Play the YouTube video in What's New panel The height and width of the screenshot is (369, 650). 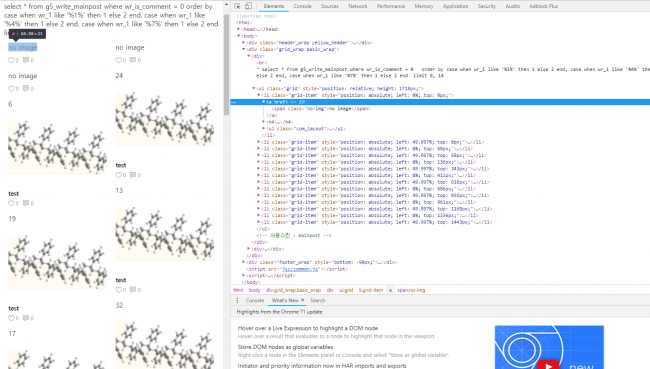click(x=548, y=365)
